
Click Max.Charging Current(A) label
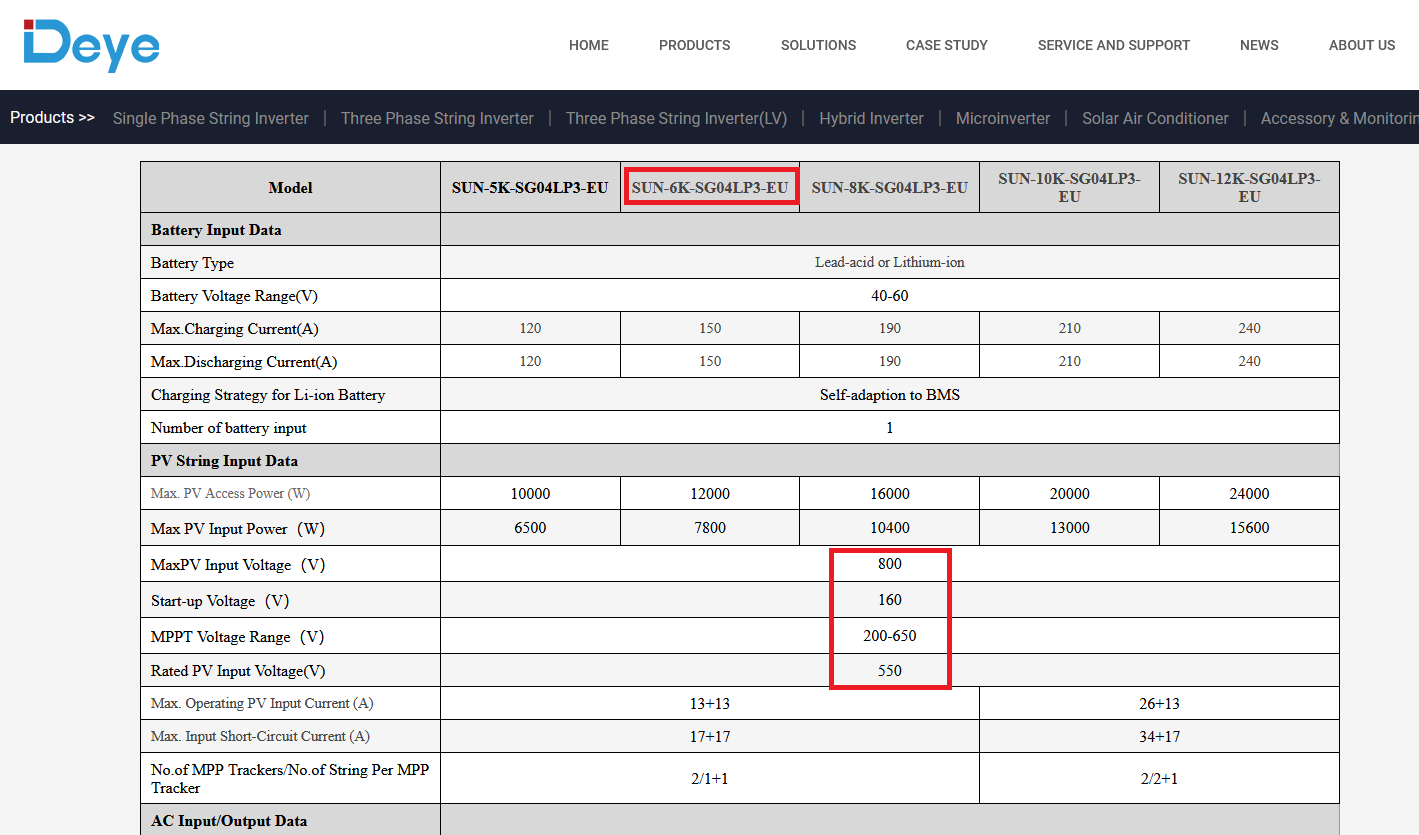(x=235, y=329)
